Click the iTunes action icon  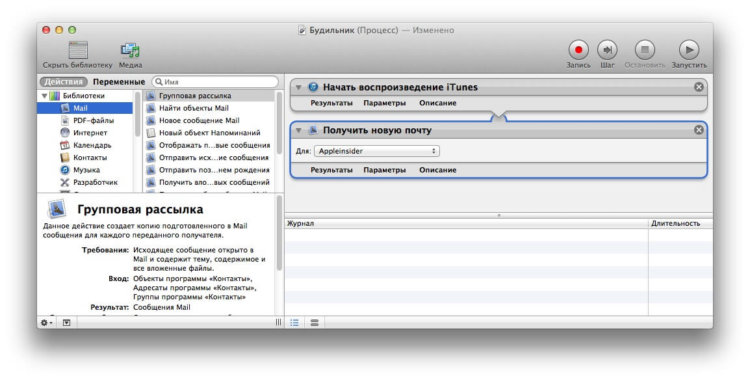point(313,87)
